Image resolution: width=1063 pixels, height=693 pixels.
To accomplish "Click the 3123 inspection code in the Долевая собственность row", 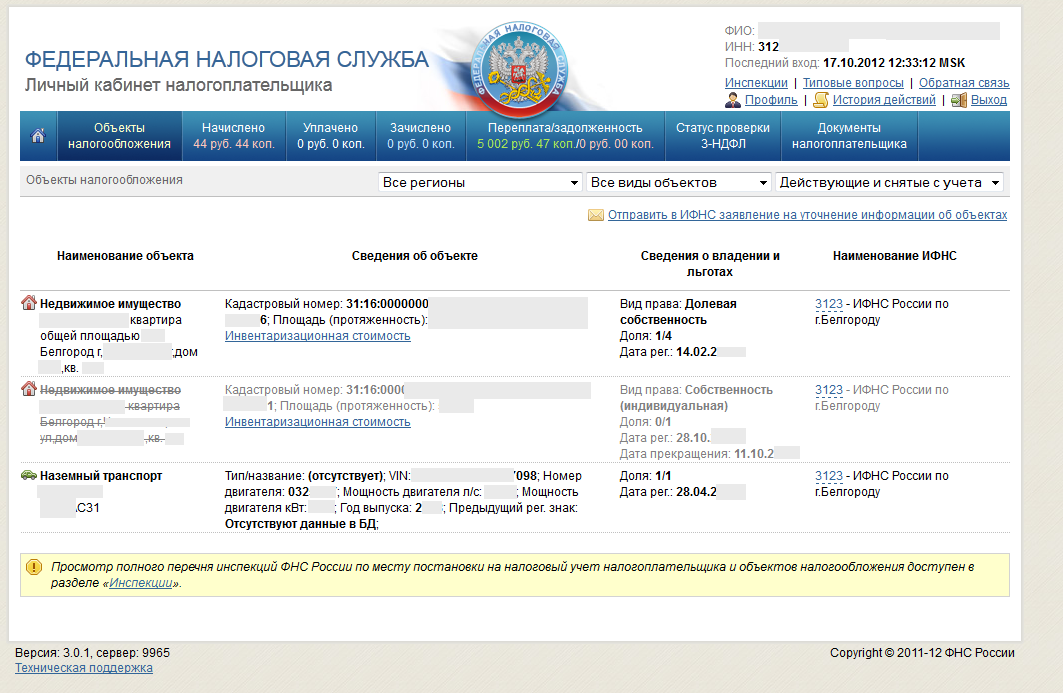I will (x=828, y=304).
